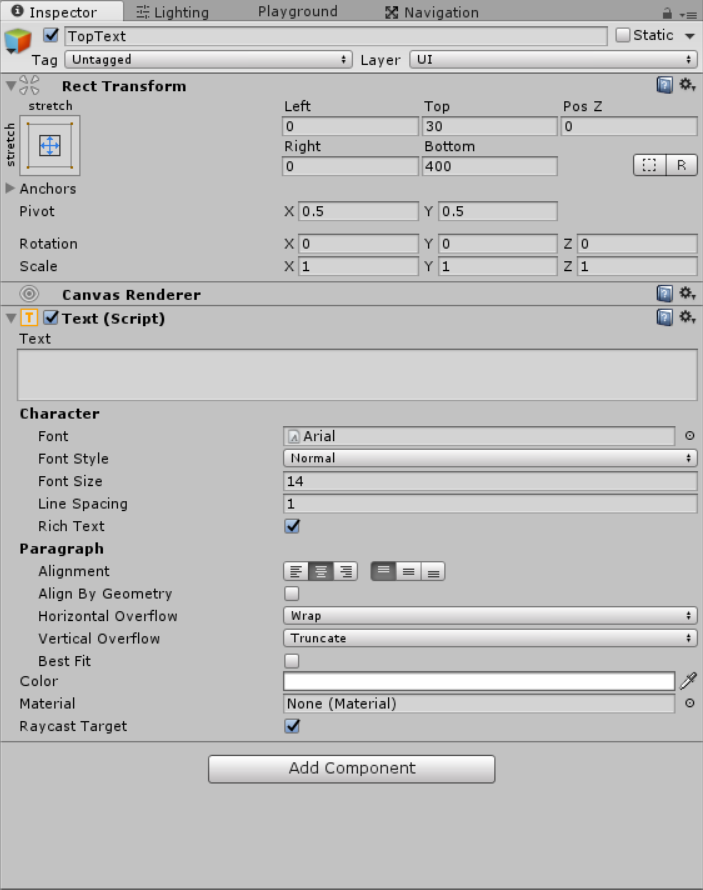Open the anchor presets stretch box
The image size is (703, 890).
point(50,145)
